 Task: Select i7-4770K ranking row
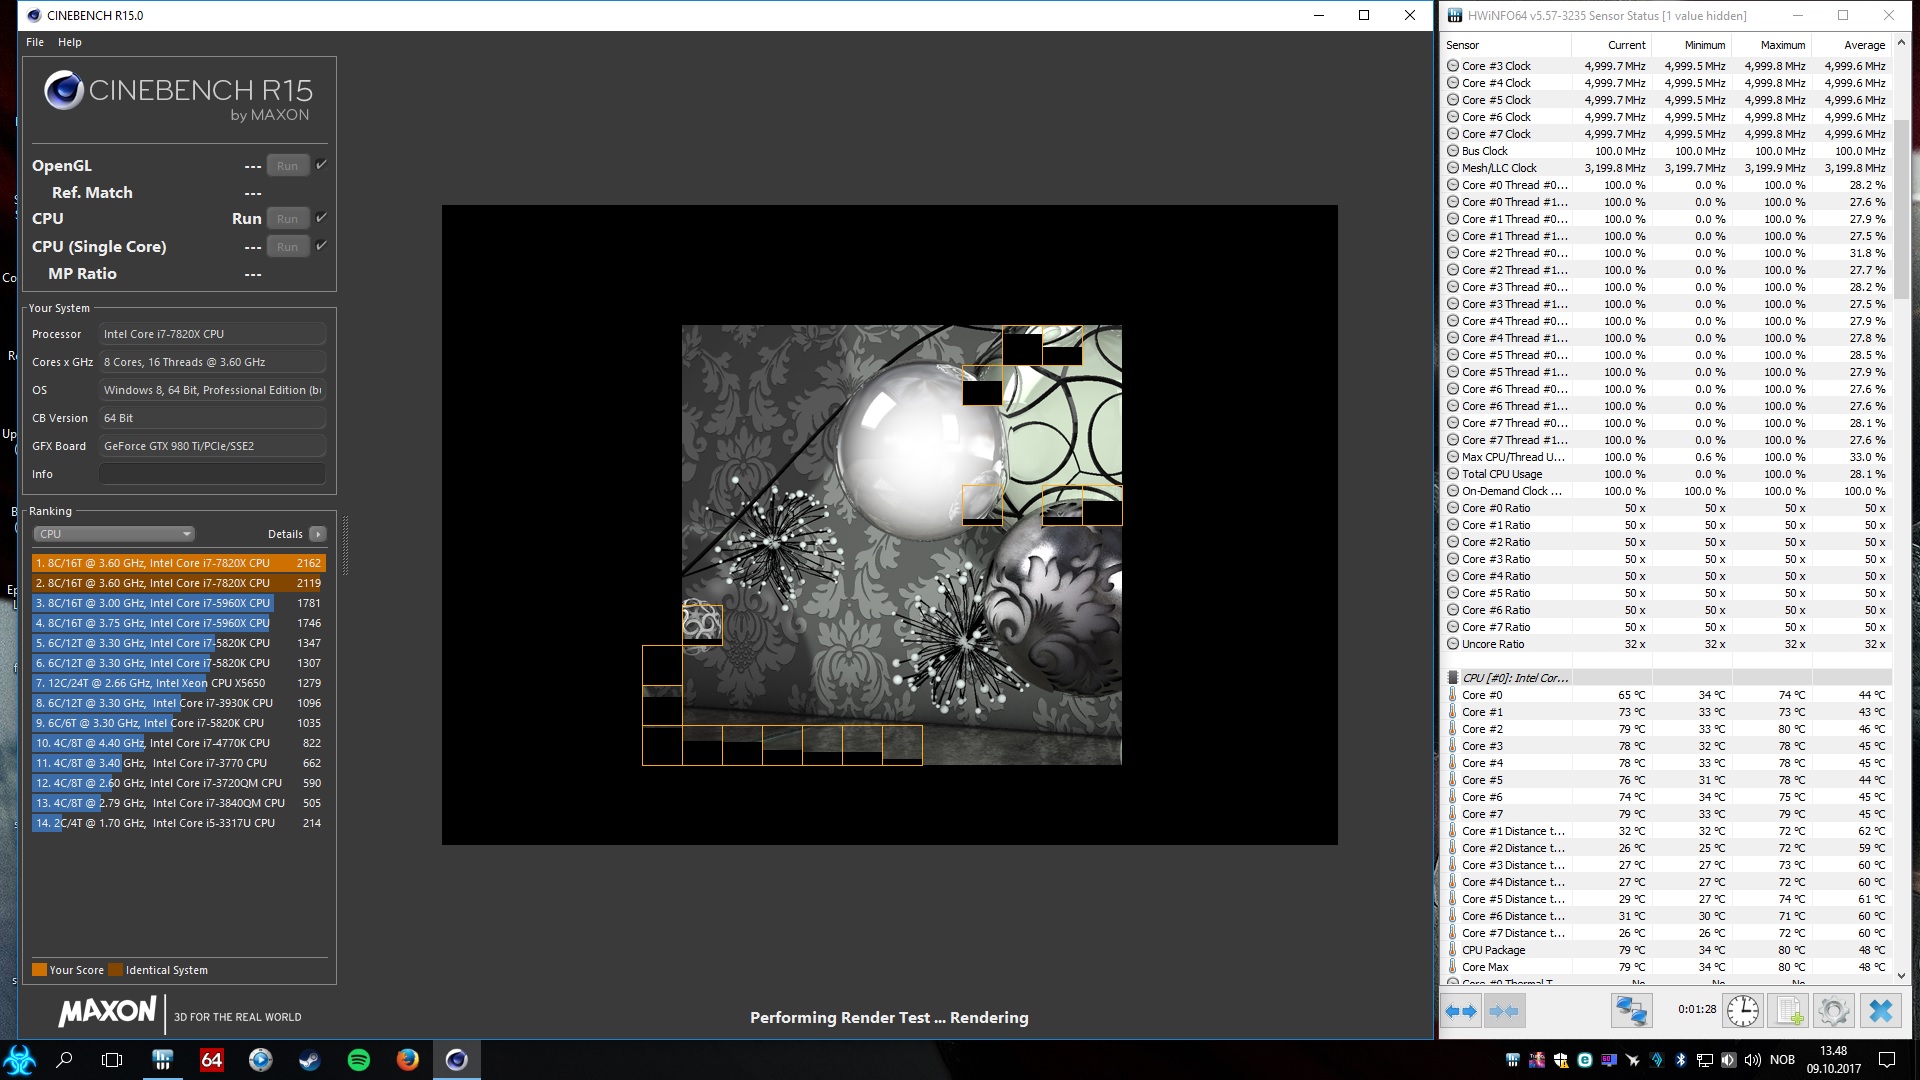(179, 743)
